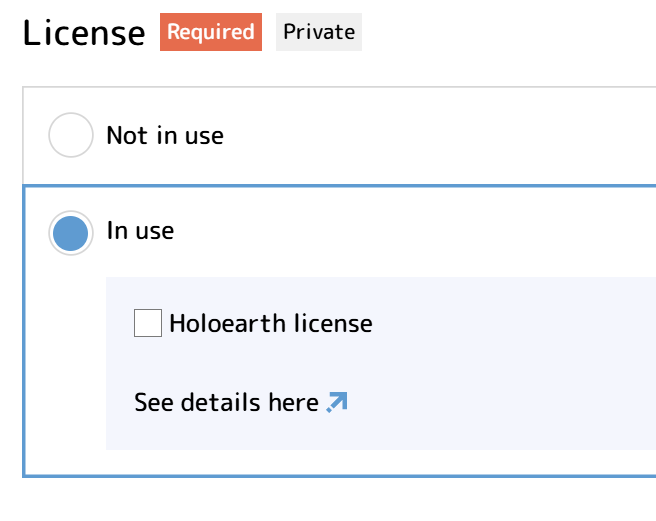This screenshot has height=521, width=656.
Task: Click the orange "Required" badge
Action: tap(210, 32)
